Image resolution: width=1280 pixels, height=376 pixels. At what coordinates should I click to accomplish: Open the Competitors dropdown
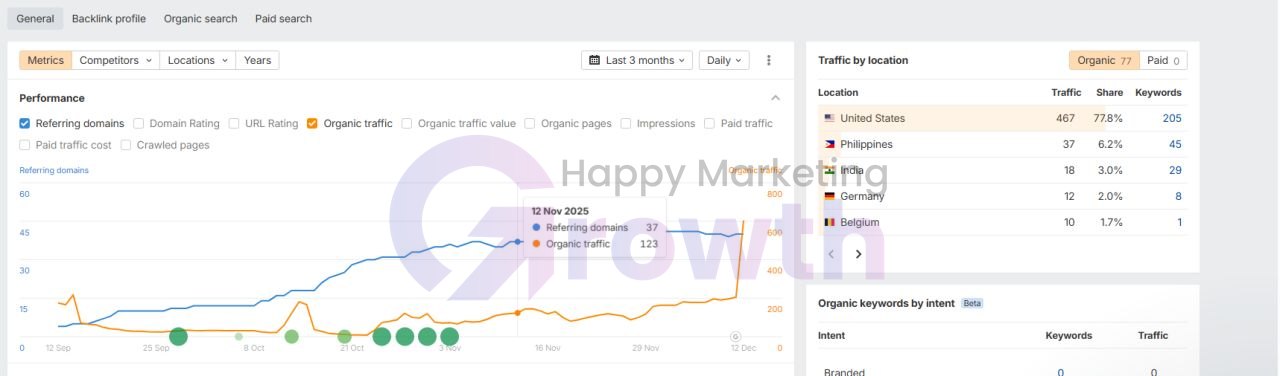(115, 60)
